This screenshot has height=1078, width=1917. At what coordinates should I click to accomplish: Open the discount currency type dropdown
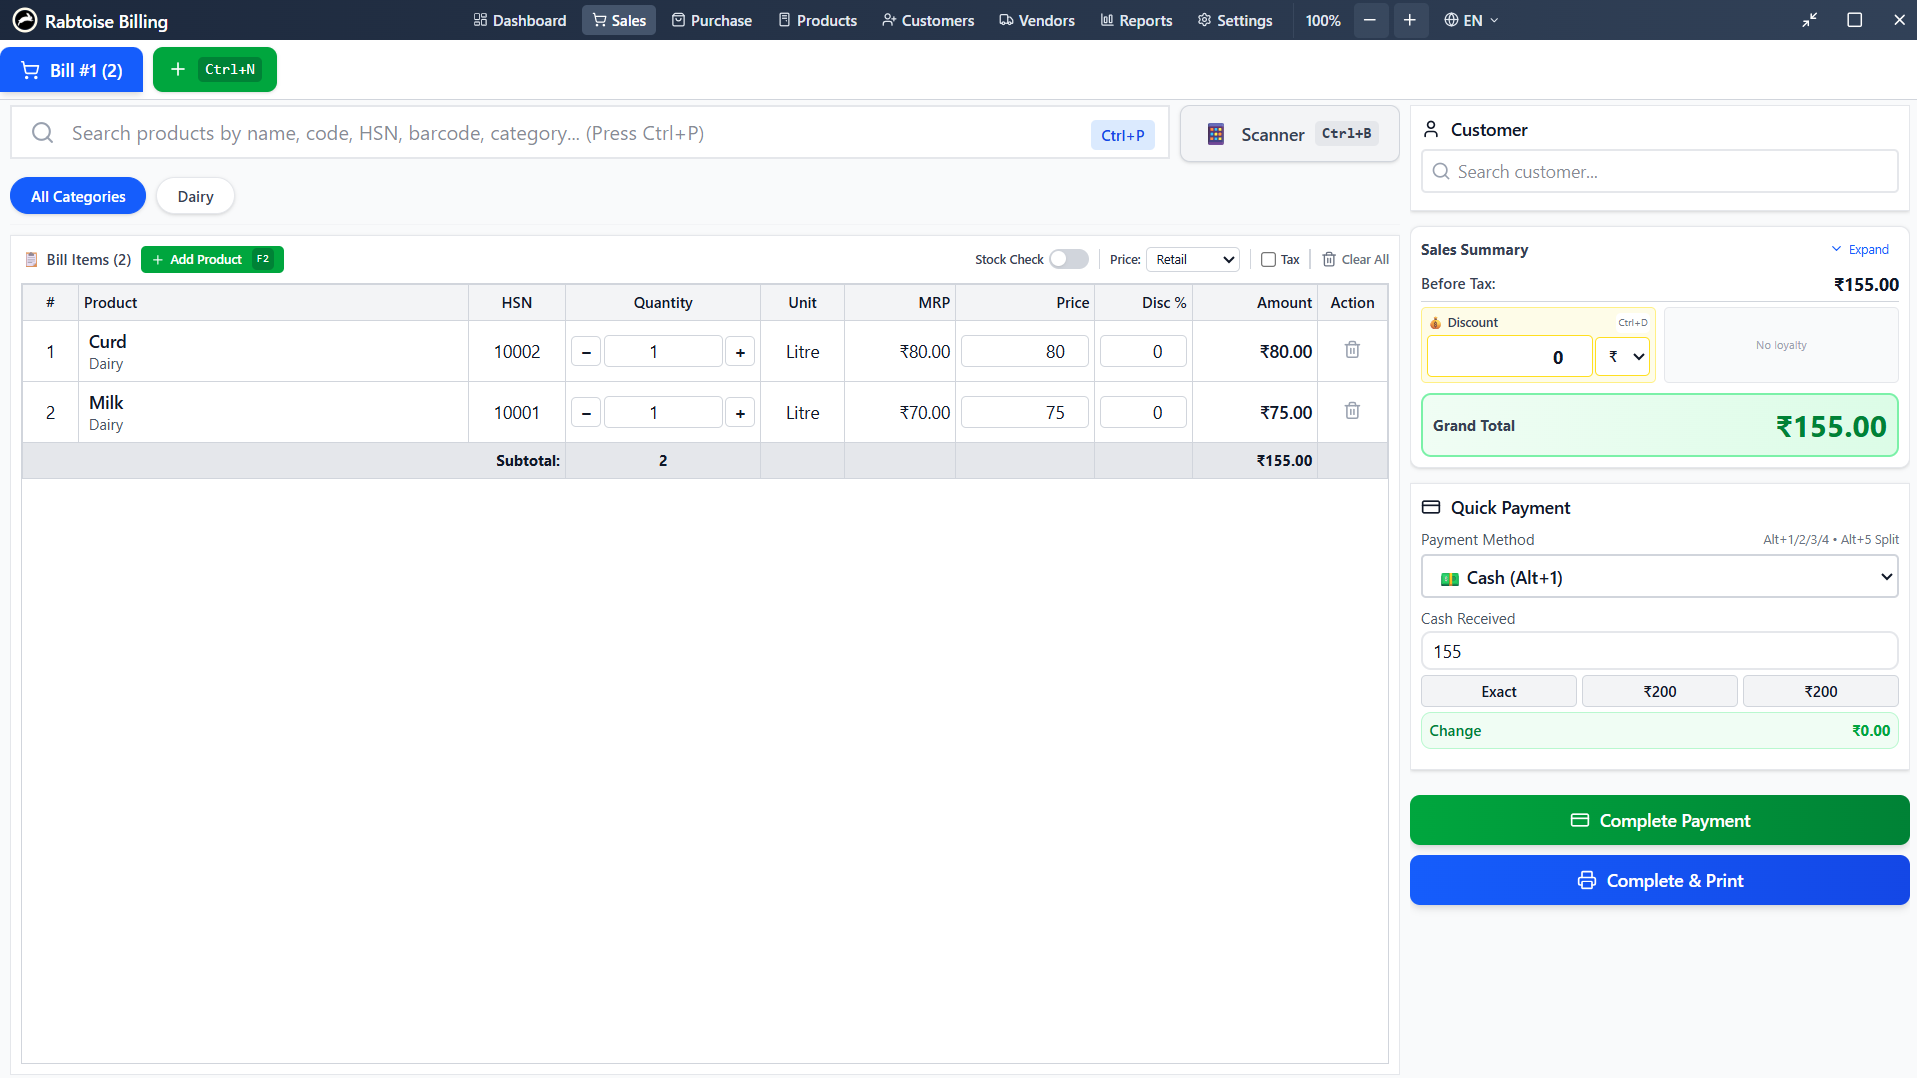coord(1623,357)
